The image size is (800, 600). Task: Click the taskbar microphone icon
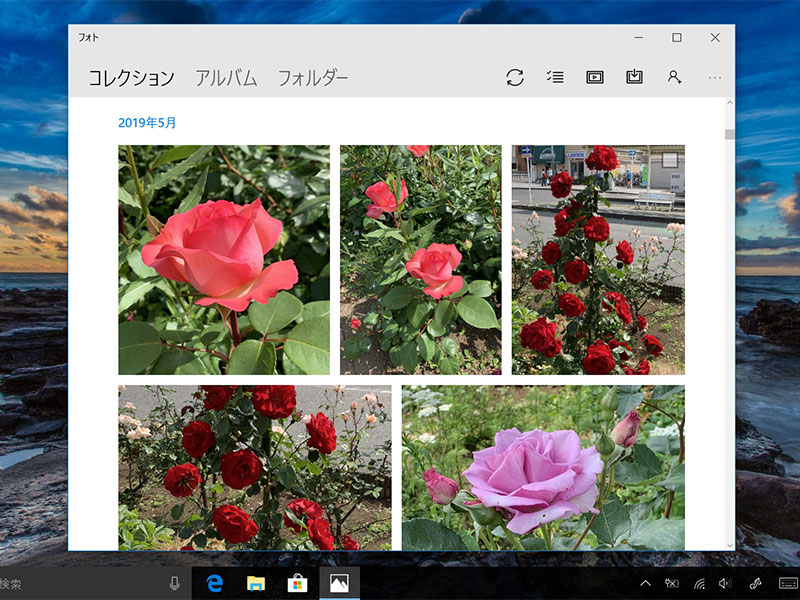click(x=174, y=583)
